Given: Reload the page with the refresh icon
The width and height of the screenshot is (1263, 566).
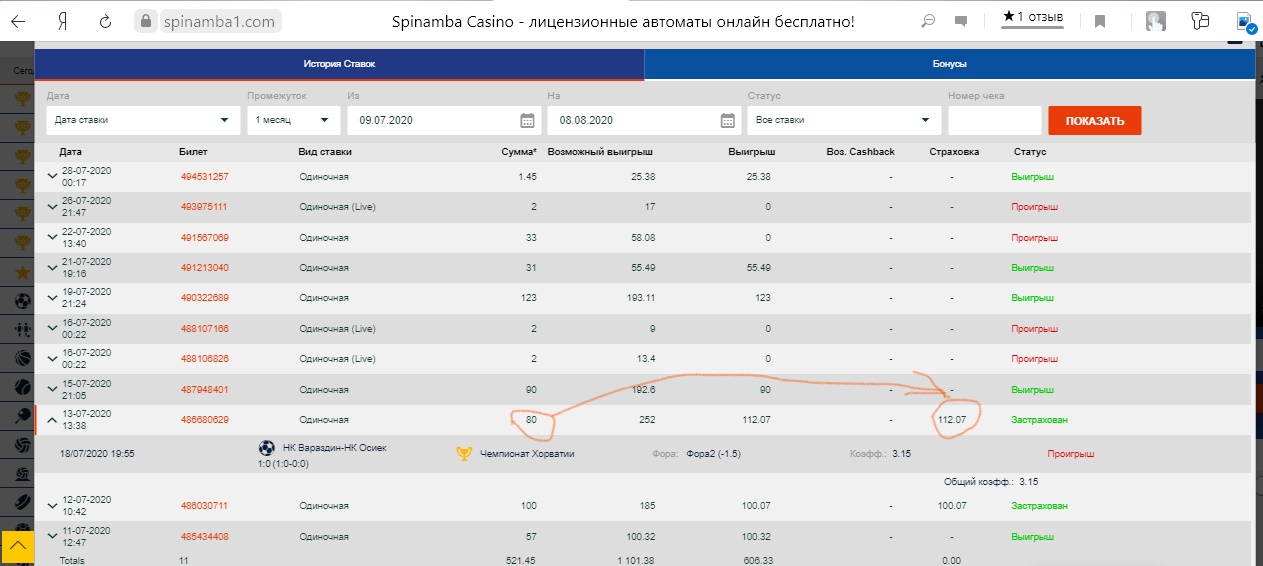Looking at the screenshot, I should click(106, 21).
